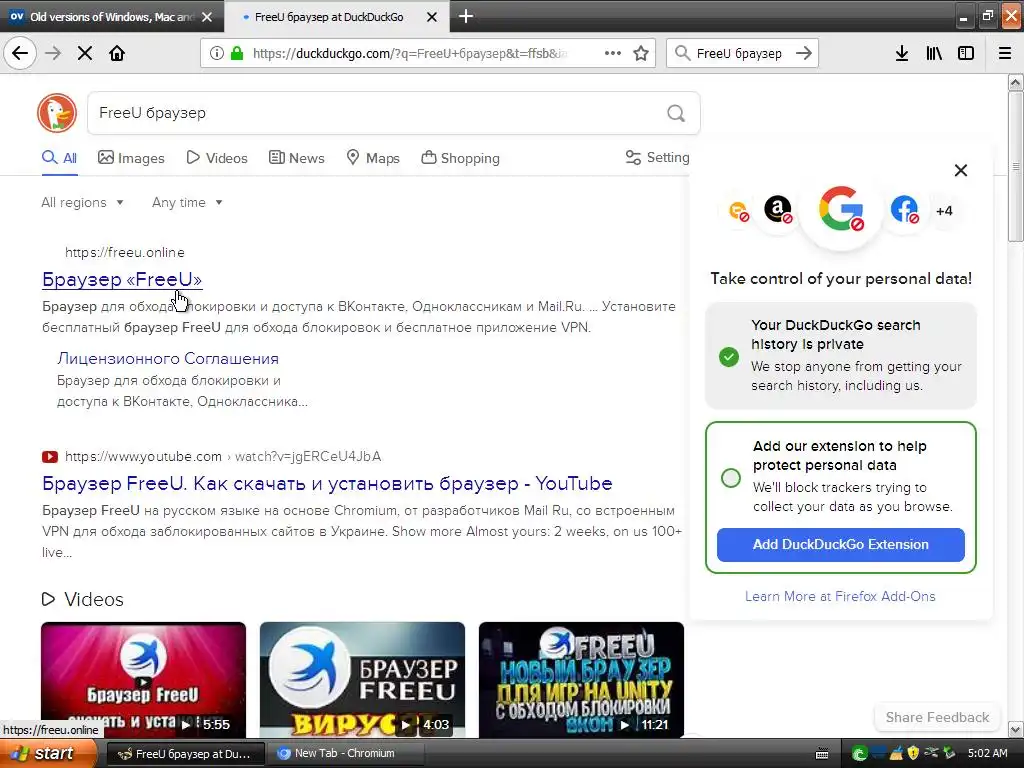Click the vertical scrollbar down arrow
Image resolution: width=1024 pixels, height=768 pixels.
click(1016, 729)
